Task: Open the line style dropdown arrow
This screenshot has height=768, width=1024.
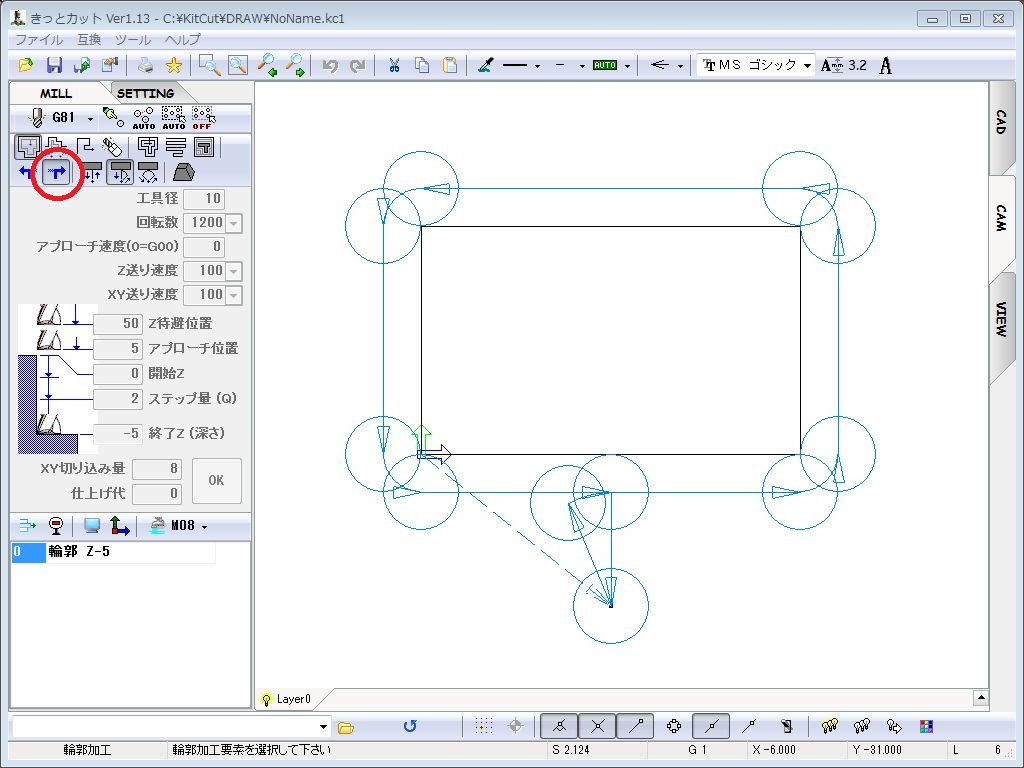Action: (537, 66)
